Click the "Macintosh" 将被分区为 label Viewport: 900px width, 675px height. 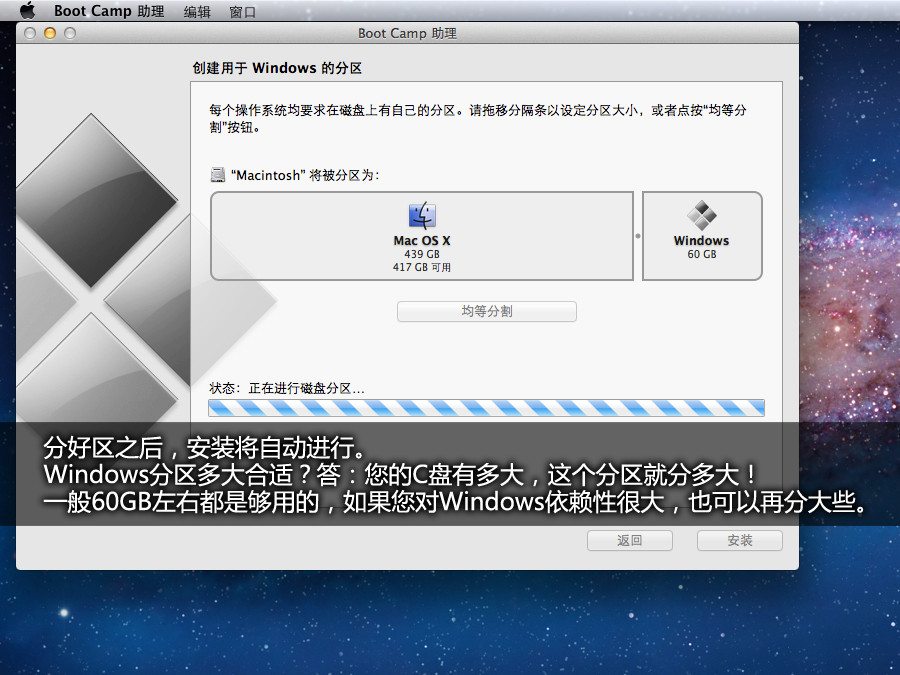coord(305,175)
